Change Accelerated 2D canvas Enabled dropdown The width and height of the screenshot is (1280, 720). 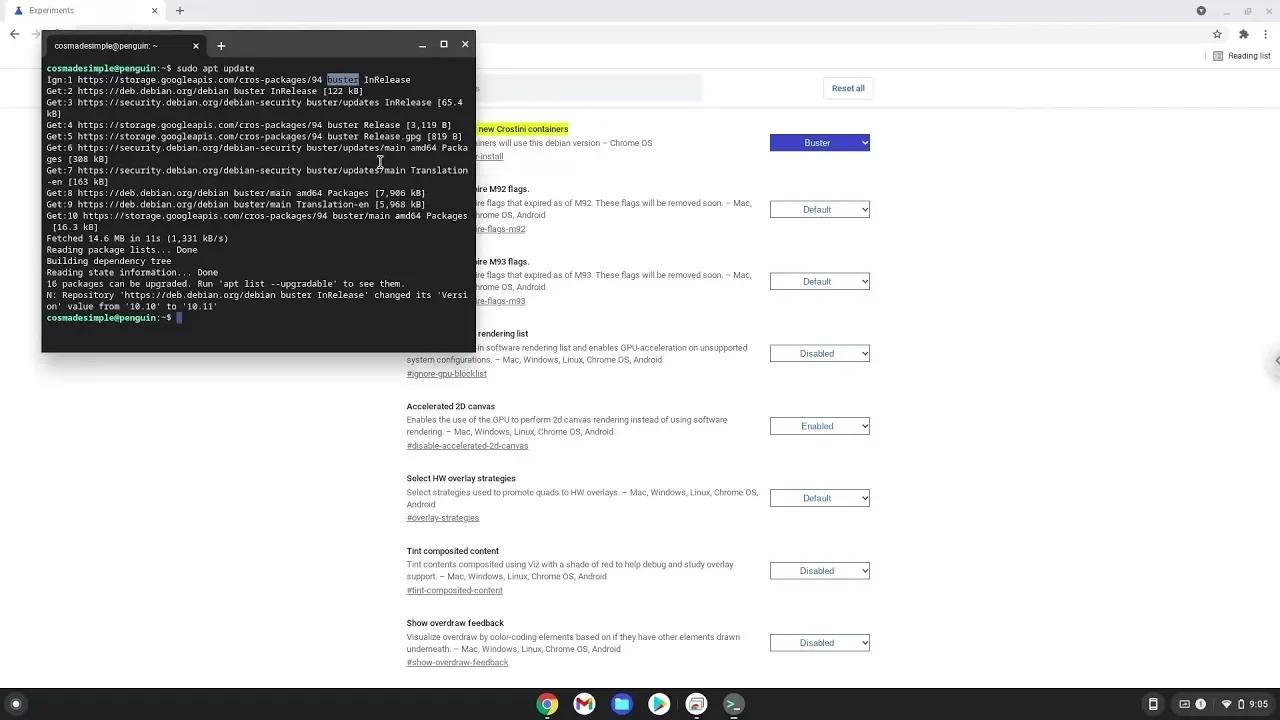click(x=820, y=426)
